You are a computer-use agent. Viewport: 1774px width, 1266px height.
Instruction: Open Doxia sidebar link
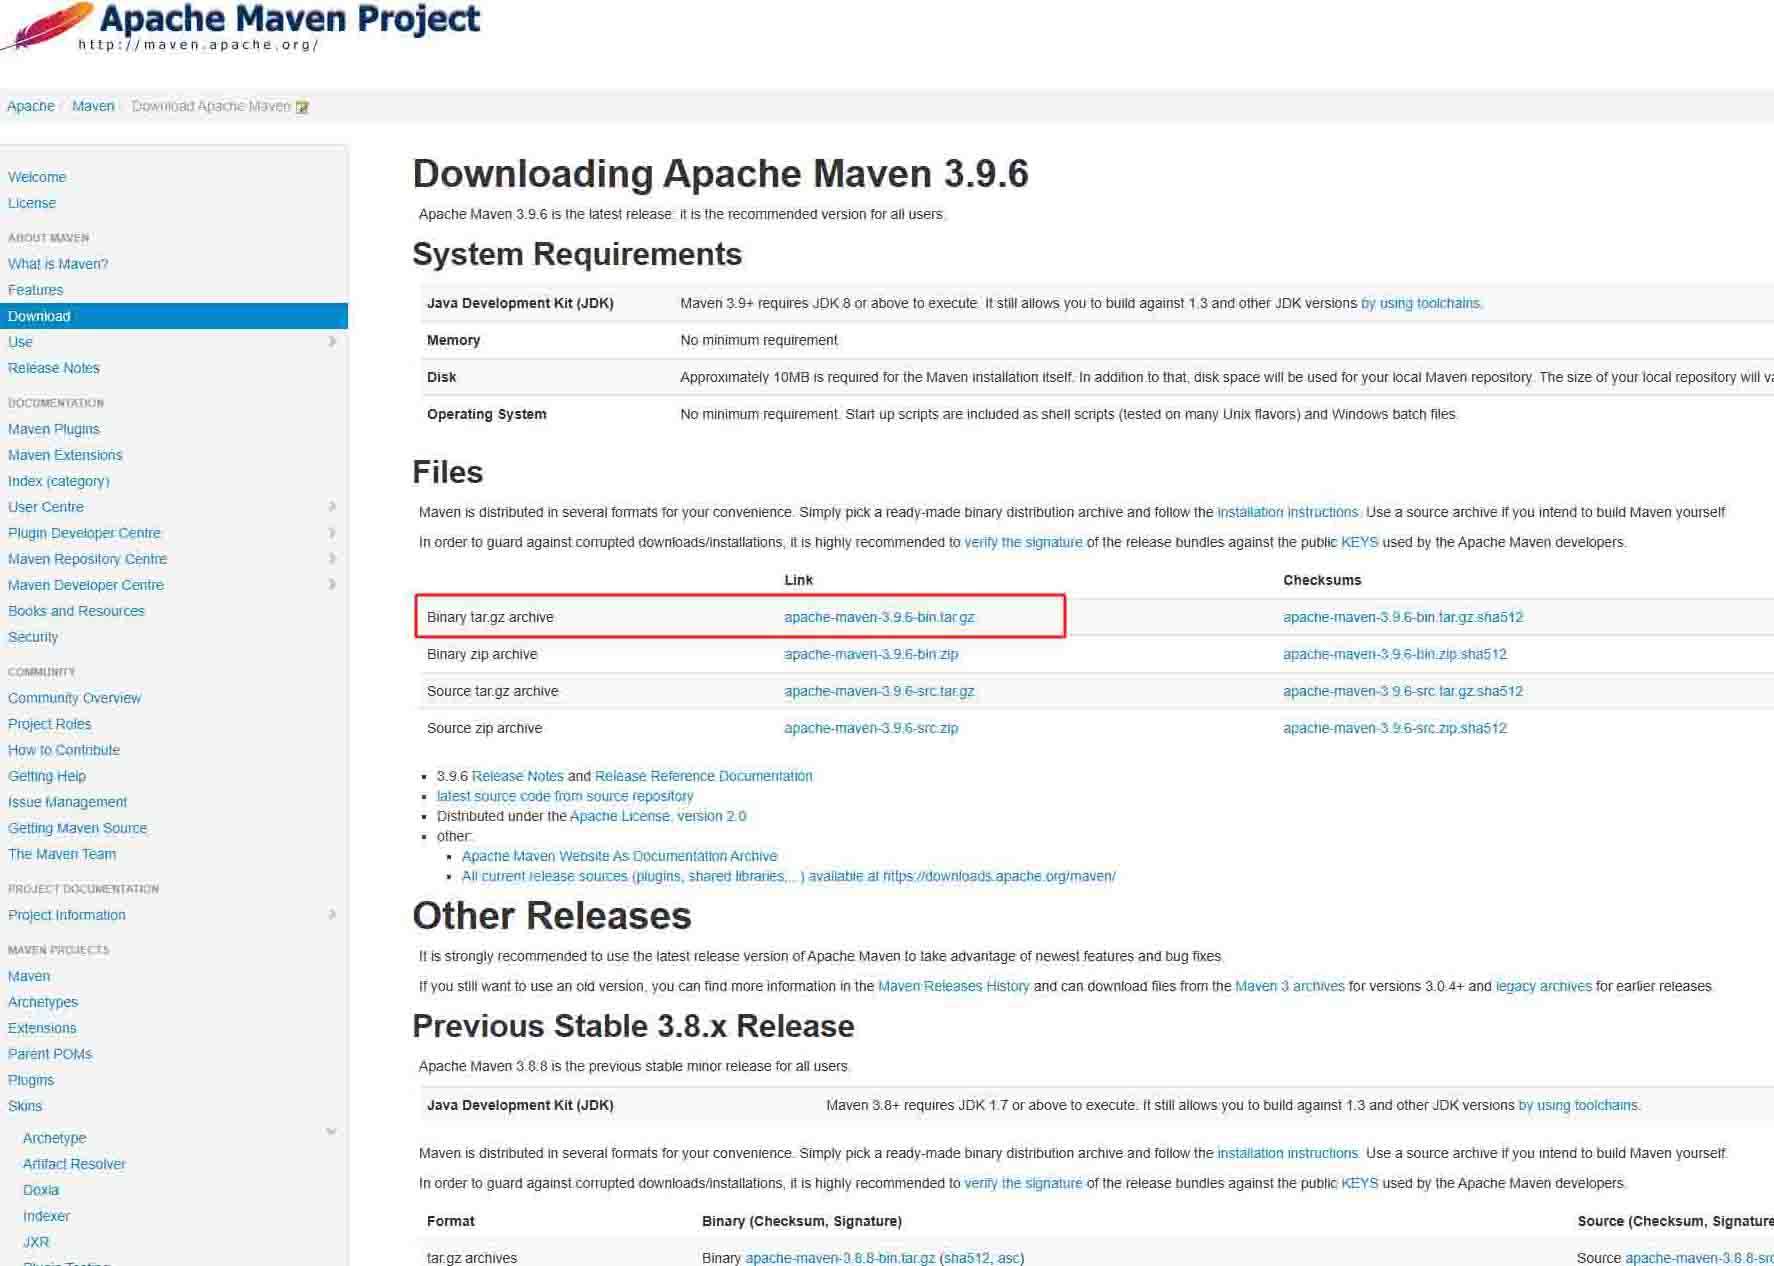pyautogui.click(x=41, y=1190)
